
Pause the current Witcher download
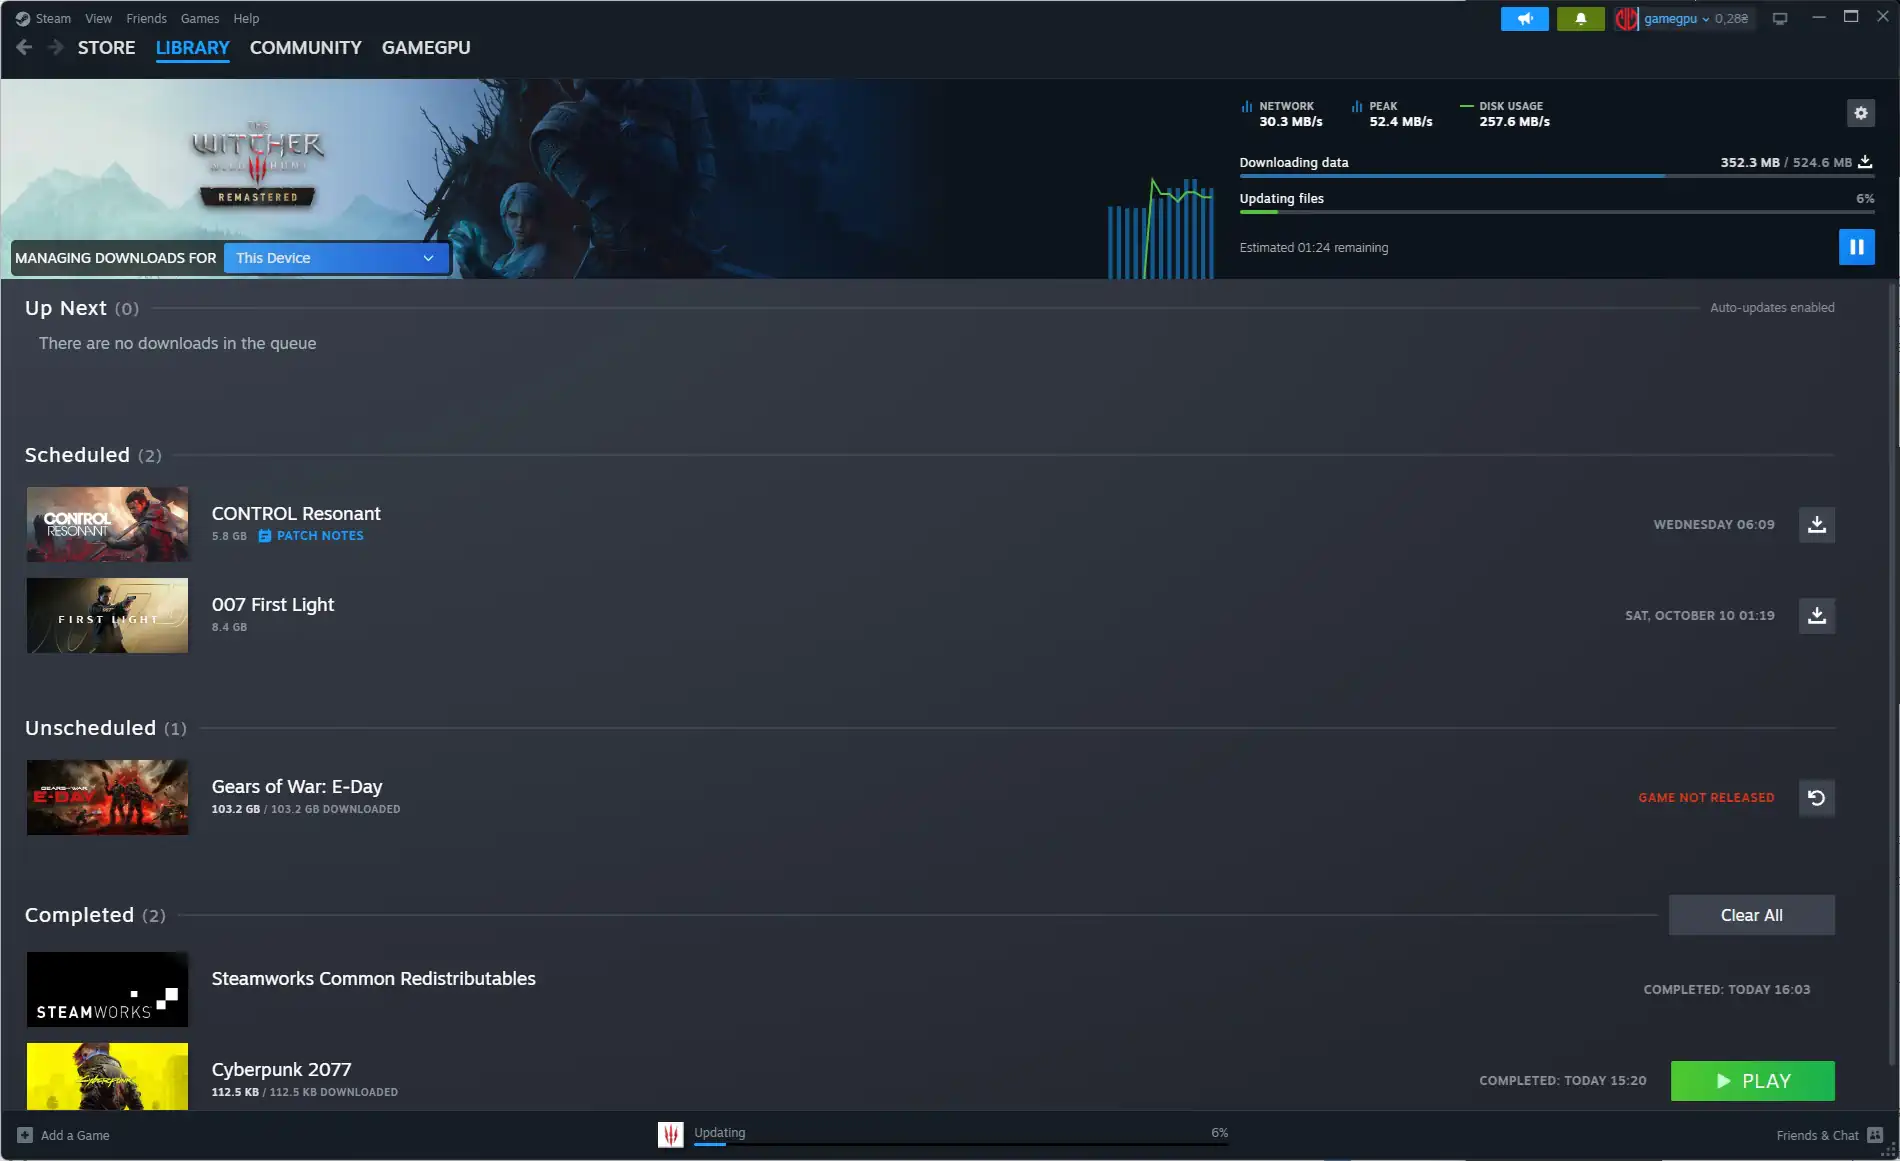click(x=1856, y=247)
